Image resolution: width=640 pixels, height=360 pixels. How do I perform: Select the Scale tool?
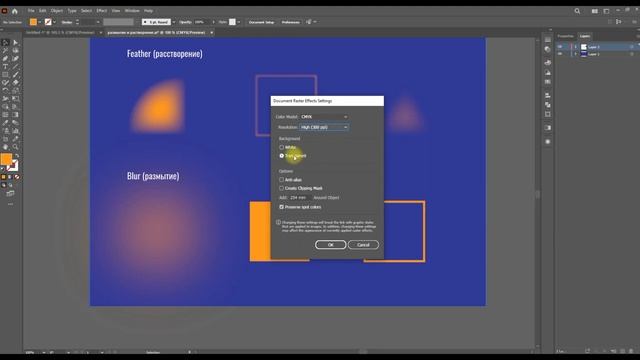tap(16, 91)
